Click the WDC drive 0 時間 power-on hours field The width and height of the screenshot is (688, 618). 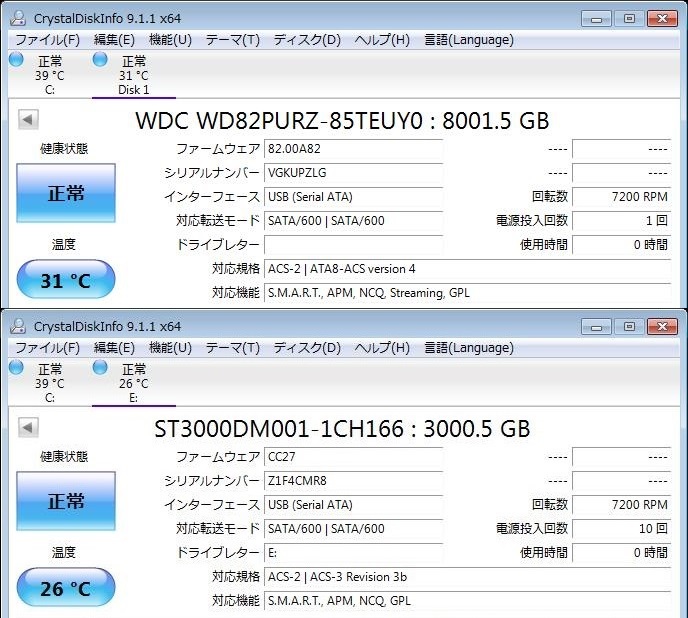click(x=622, y=244)
